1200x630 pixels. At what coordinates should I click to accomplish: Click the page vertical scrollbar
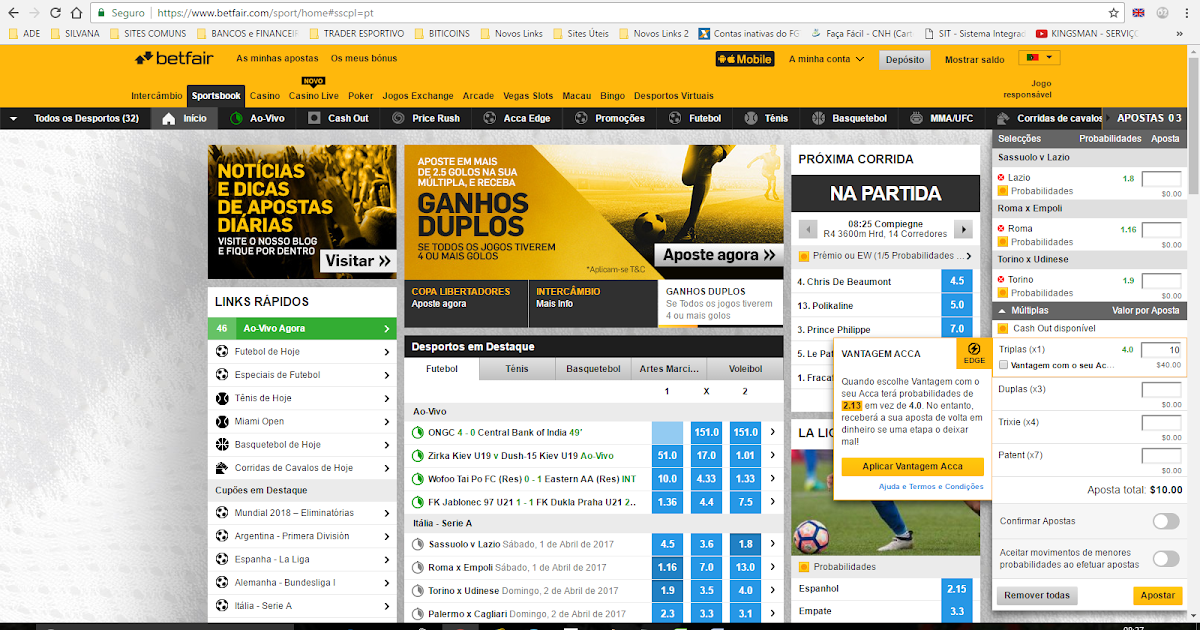(1193, 330)
